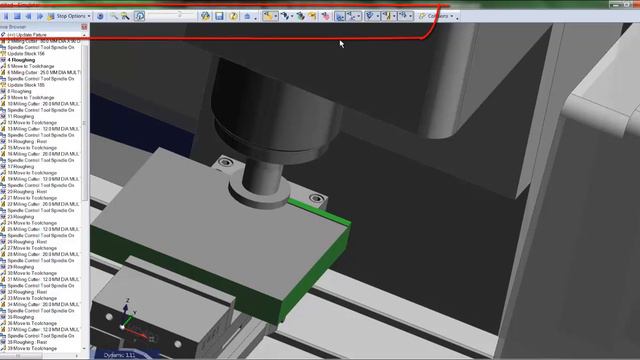
Task: Open the Colours toolbar menu
Action: coord(436,16)
